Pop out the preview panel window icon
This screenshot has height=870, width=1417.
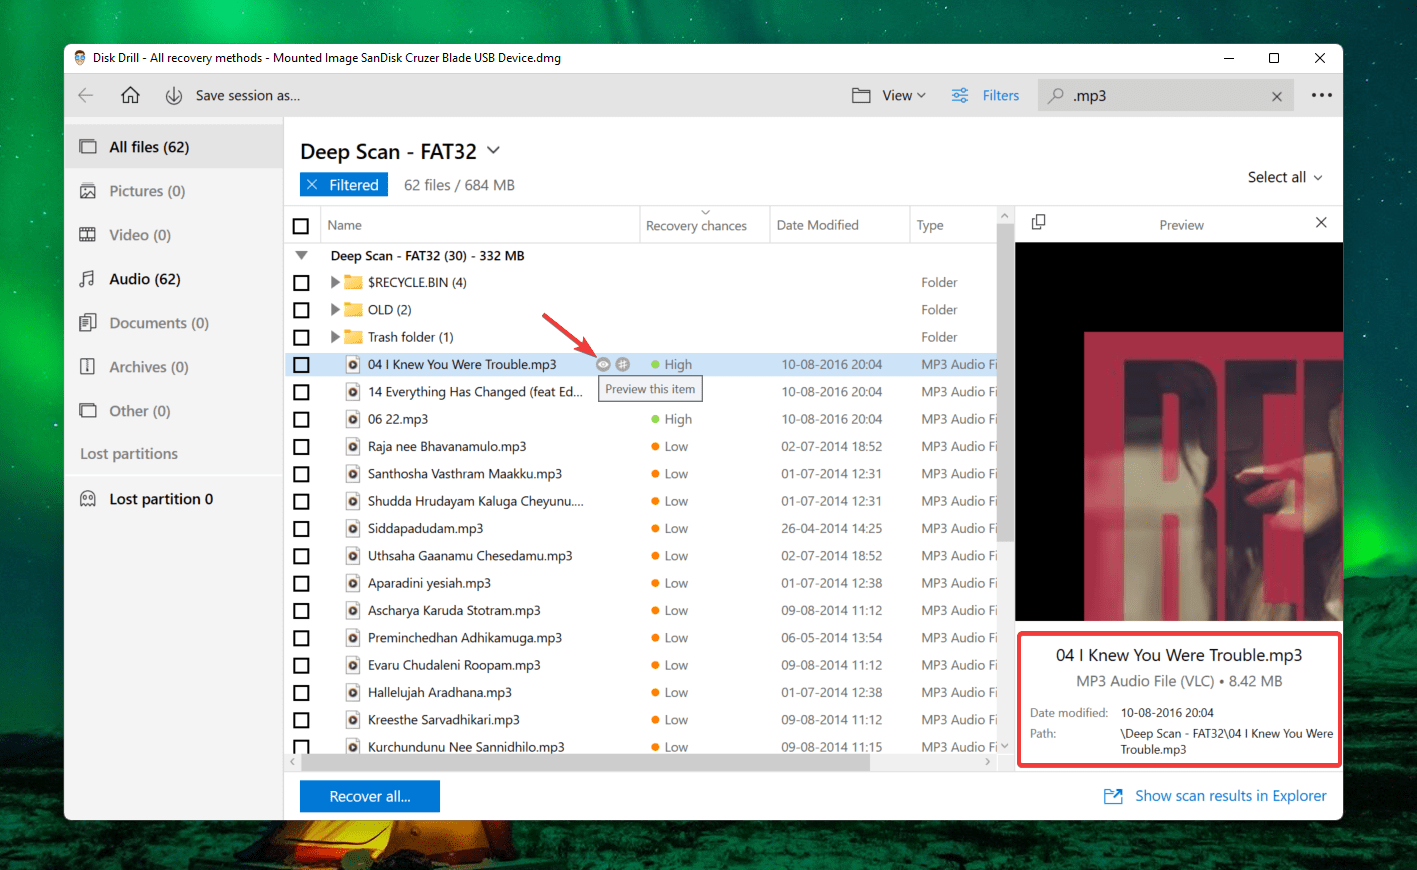point(1038,222)
